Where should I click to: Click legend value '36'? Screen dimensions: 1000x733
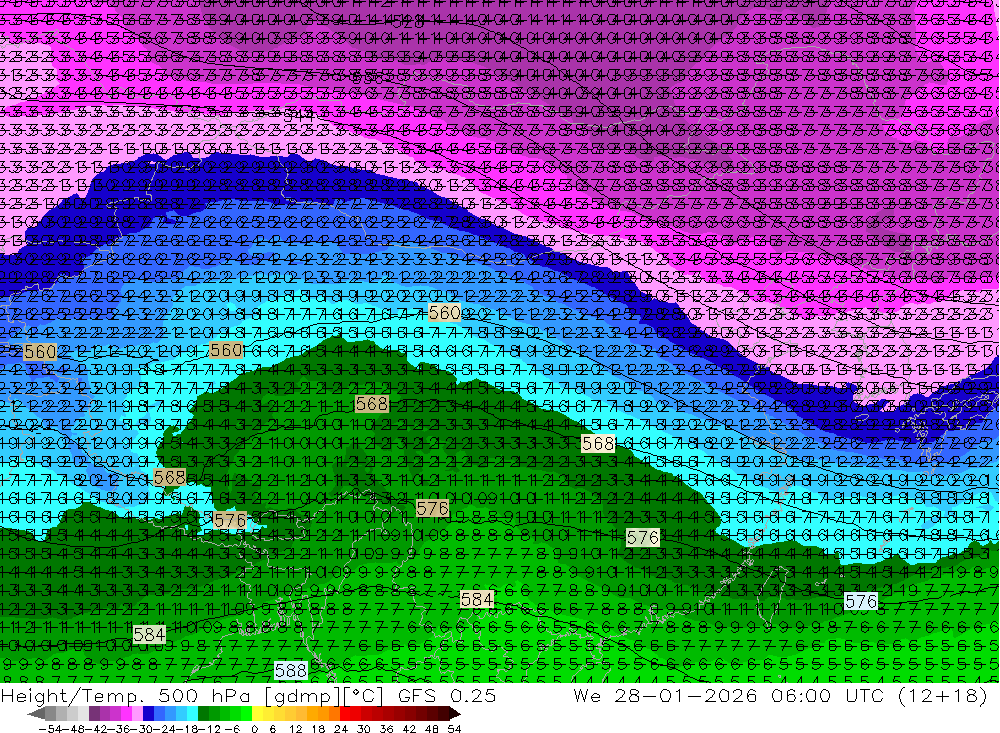click(x=386, y=729)
